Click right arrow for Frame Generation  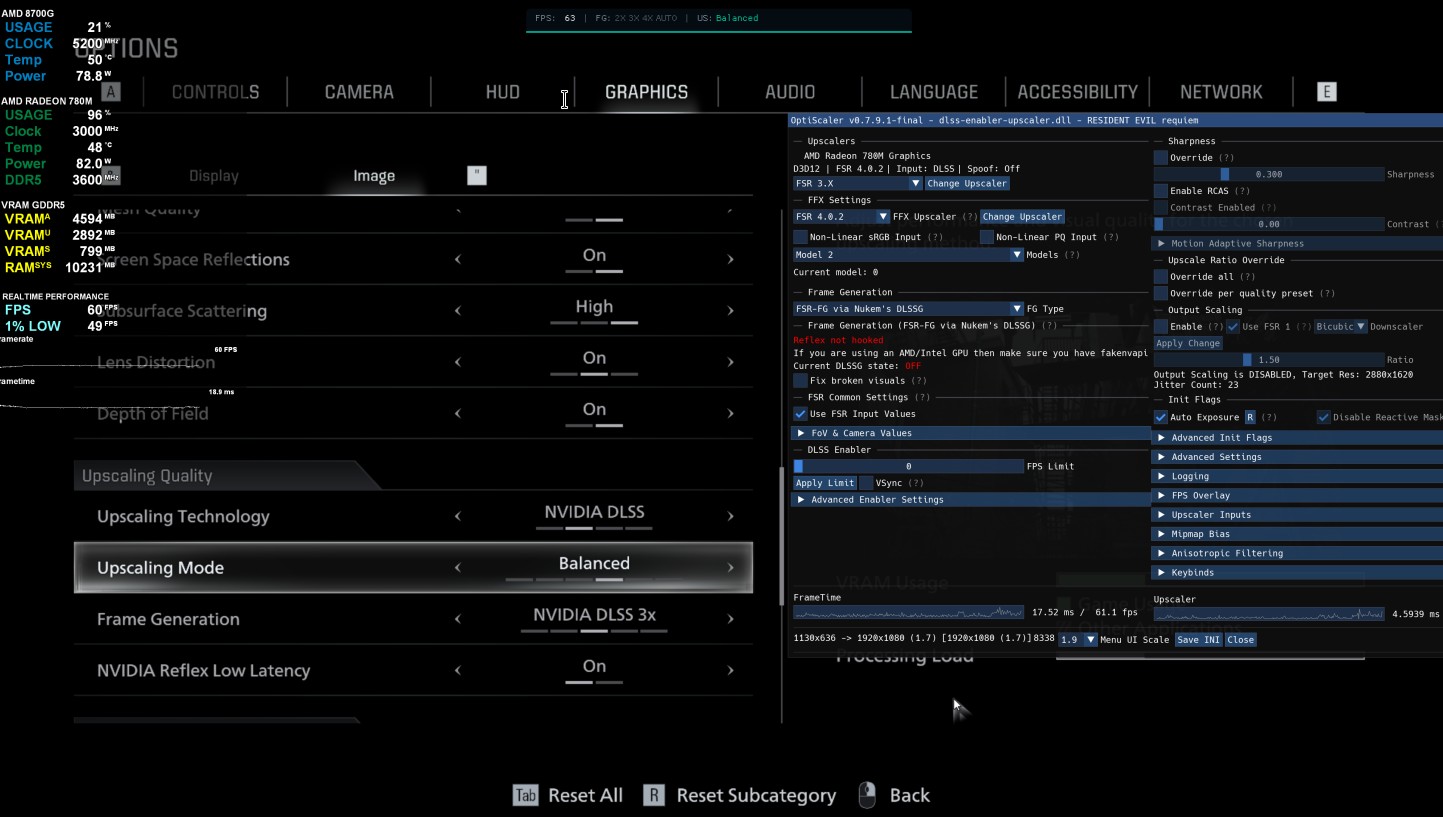click(730, 619)
